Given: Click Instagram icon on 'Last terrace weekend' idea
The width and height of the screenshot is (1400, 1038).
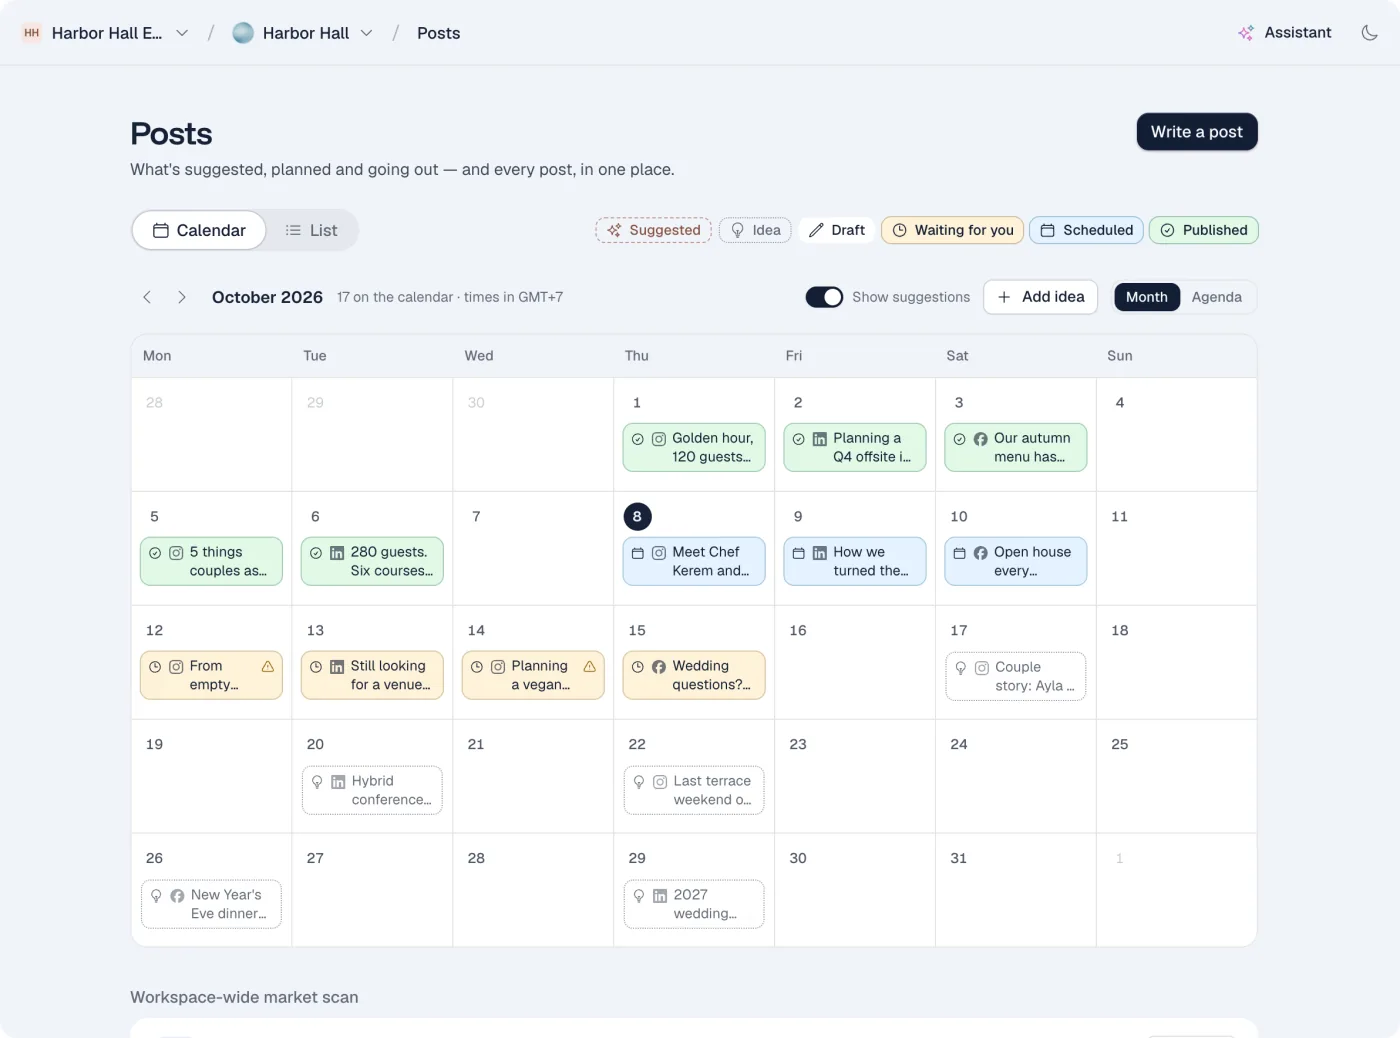Looking at the screenshot, I should 660,782.
